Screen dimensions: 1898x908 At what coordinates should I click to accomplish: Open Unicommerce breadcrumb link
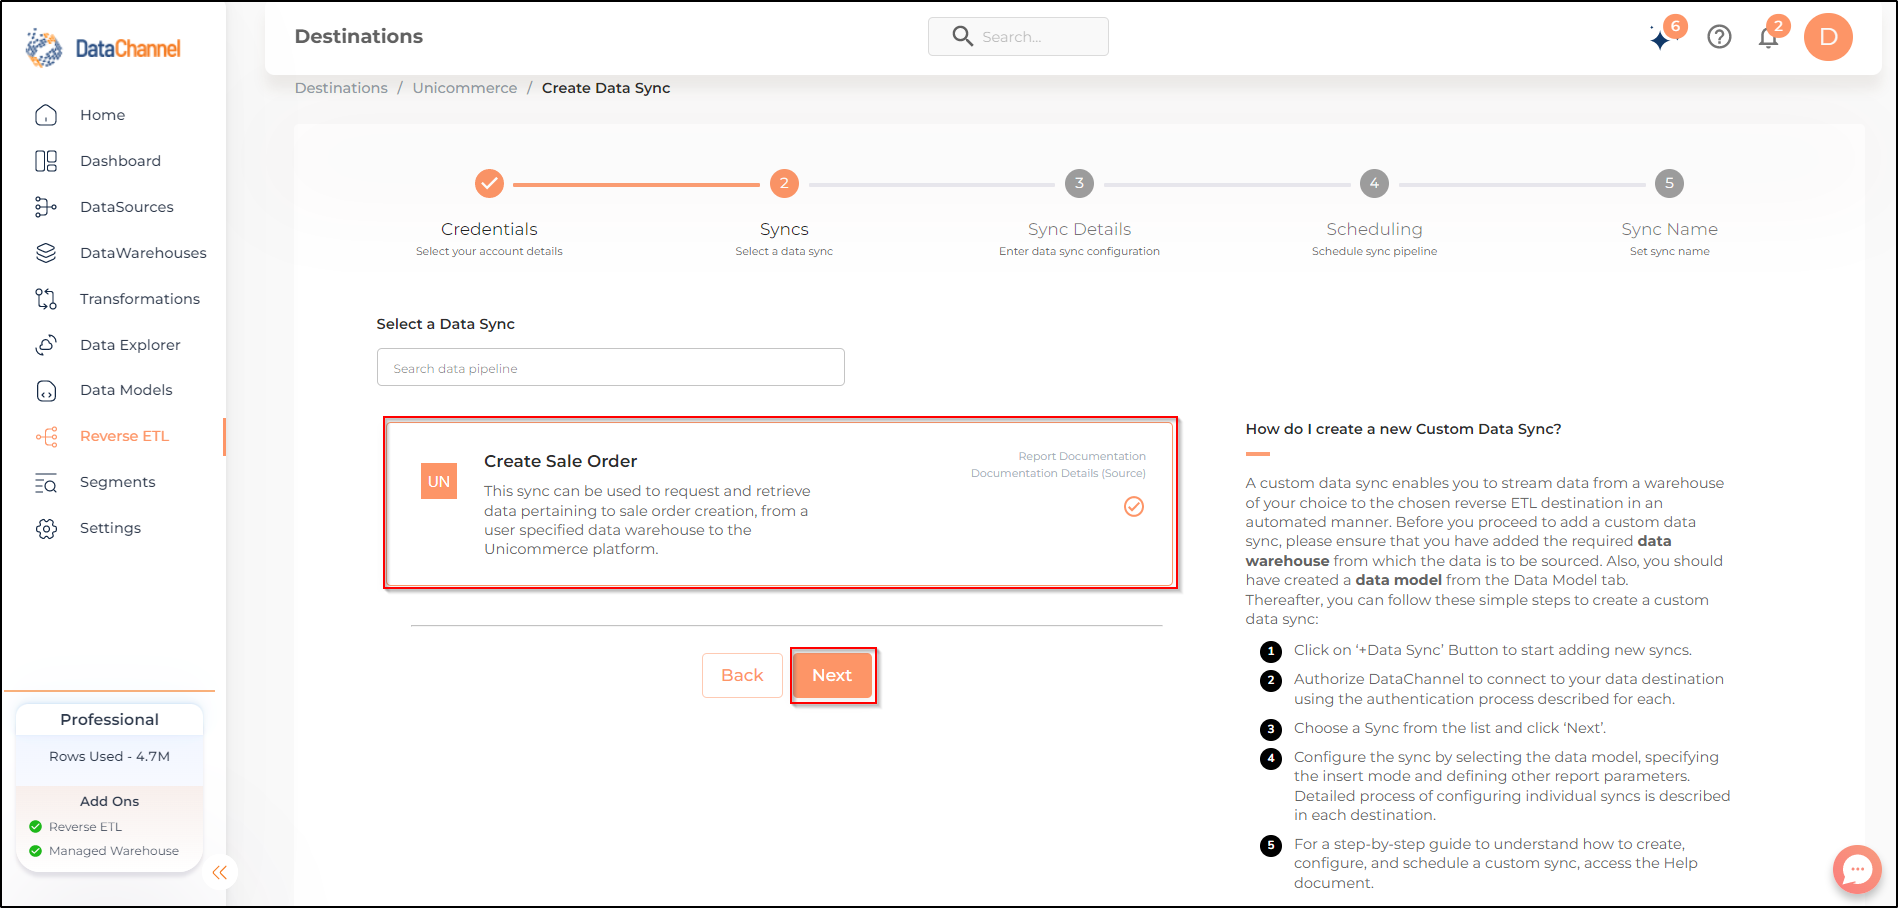[465, 88]
